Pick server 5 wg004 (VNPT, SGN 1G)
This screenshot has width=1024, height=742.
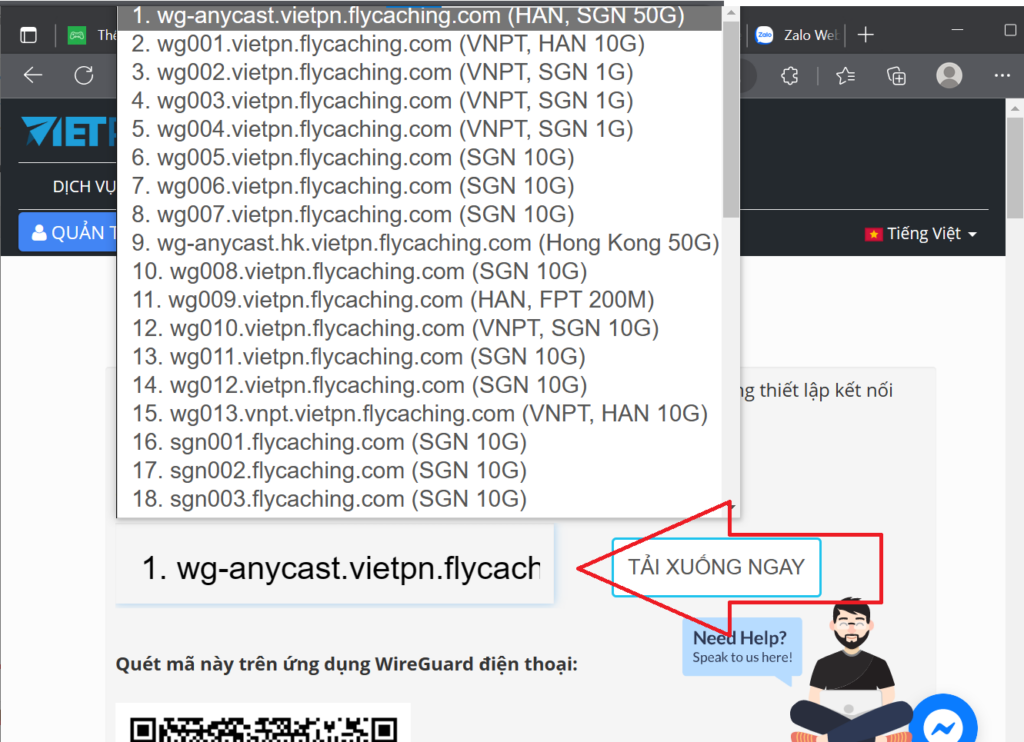(x=419, y=129)
